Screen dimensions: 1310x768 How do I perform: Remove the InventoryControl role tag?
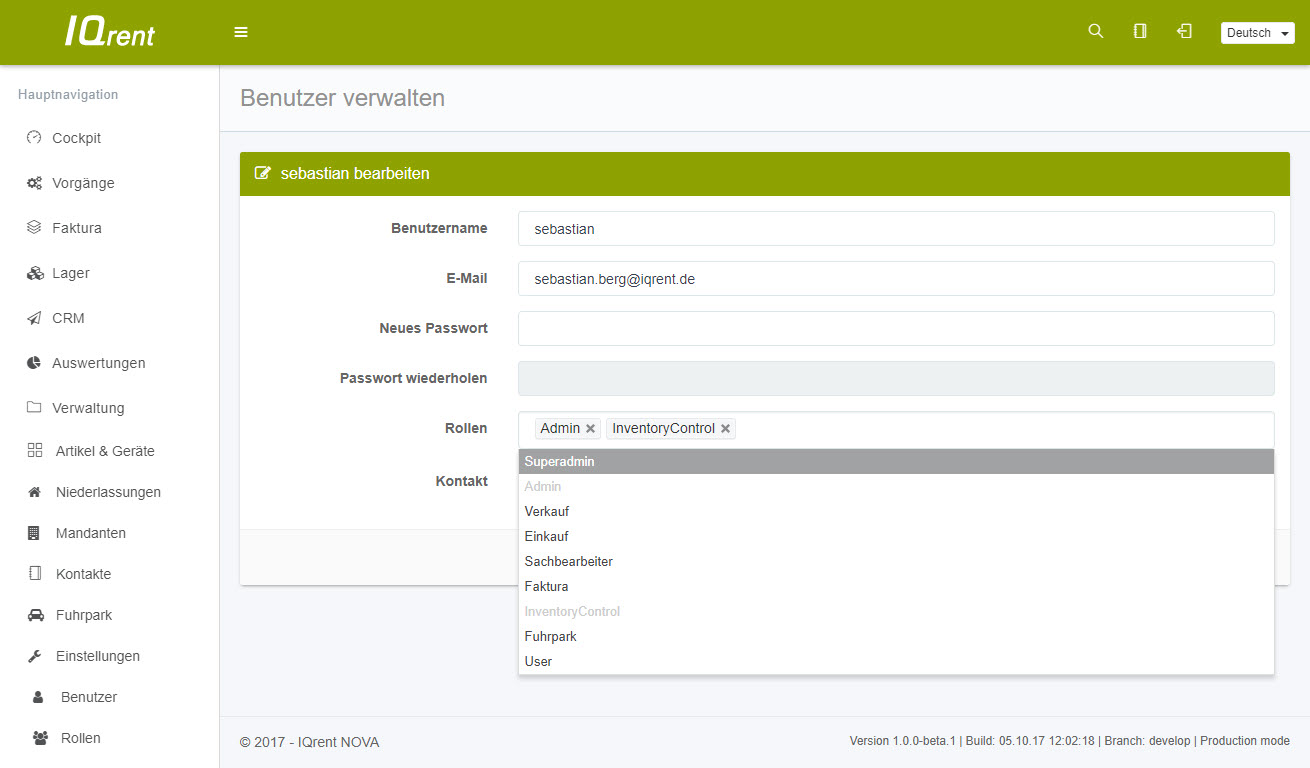[726, 429]
